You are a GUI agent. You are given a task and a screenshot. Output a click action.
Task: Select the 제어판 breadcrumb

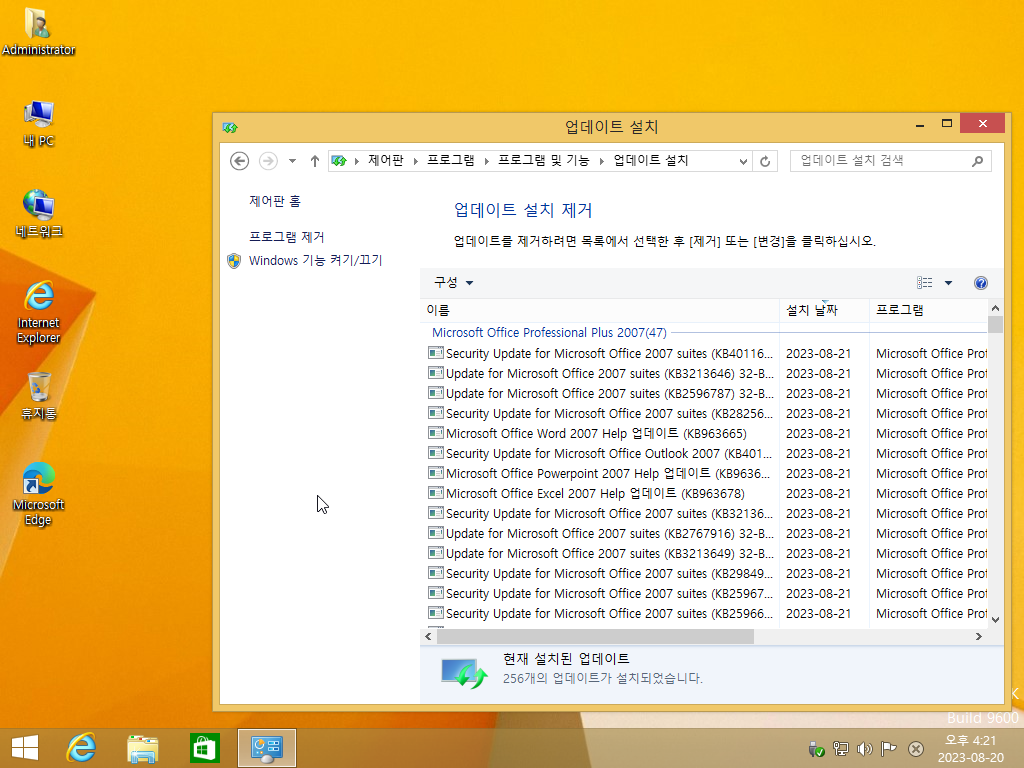pos(386,161)
